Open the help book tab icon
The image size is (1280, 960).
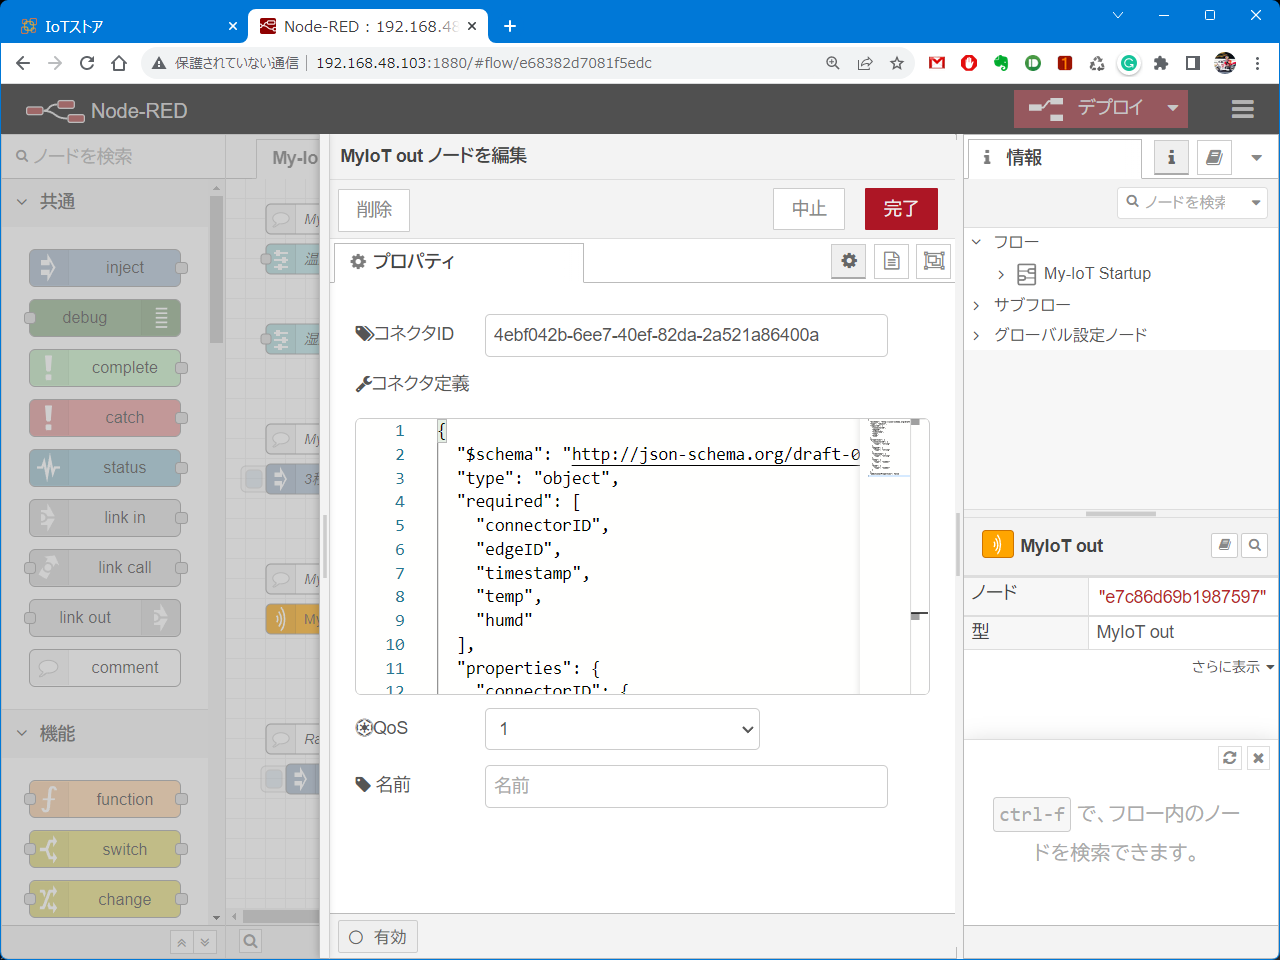[1213, 158]
